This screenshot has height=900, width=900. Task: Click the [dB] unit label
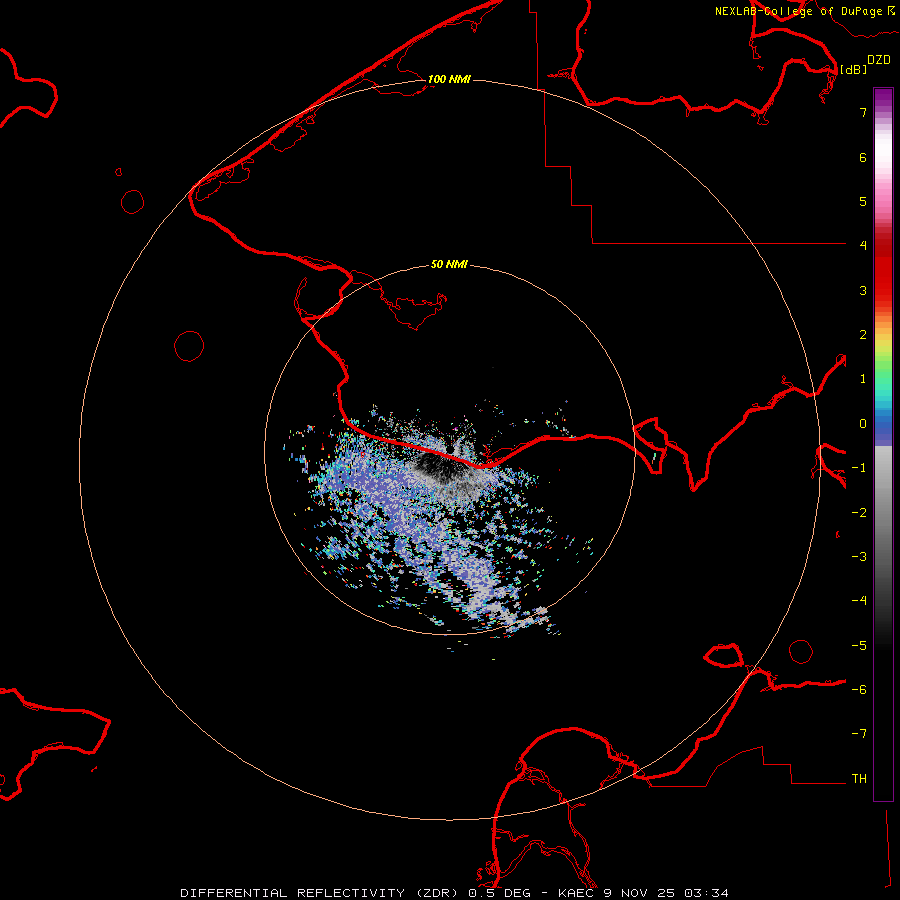tap(853, 69)
